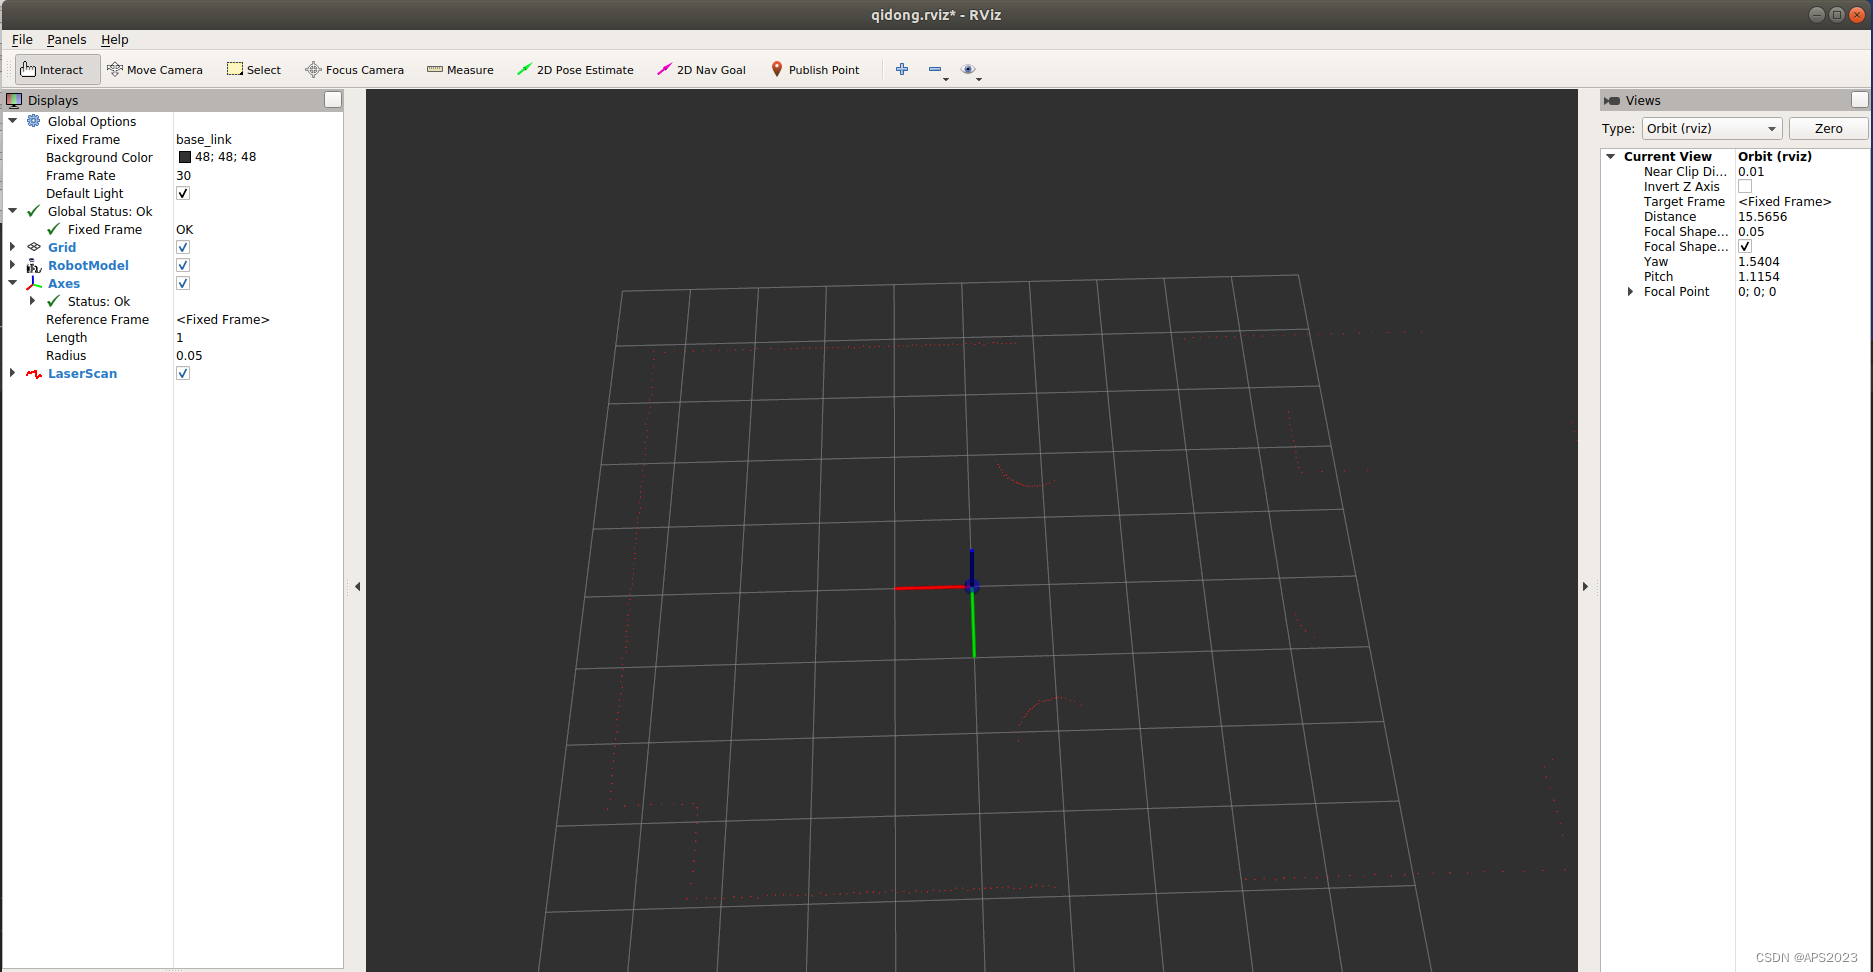Choose the Select tool
Image resolution: width=1873 pixels, height=972 pixels.
(x=254, y=70)
